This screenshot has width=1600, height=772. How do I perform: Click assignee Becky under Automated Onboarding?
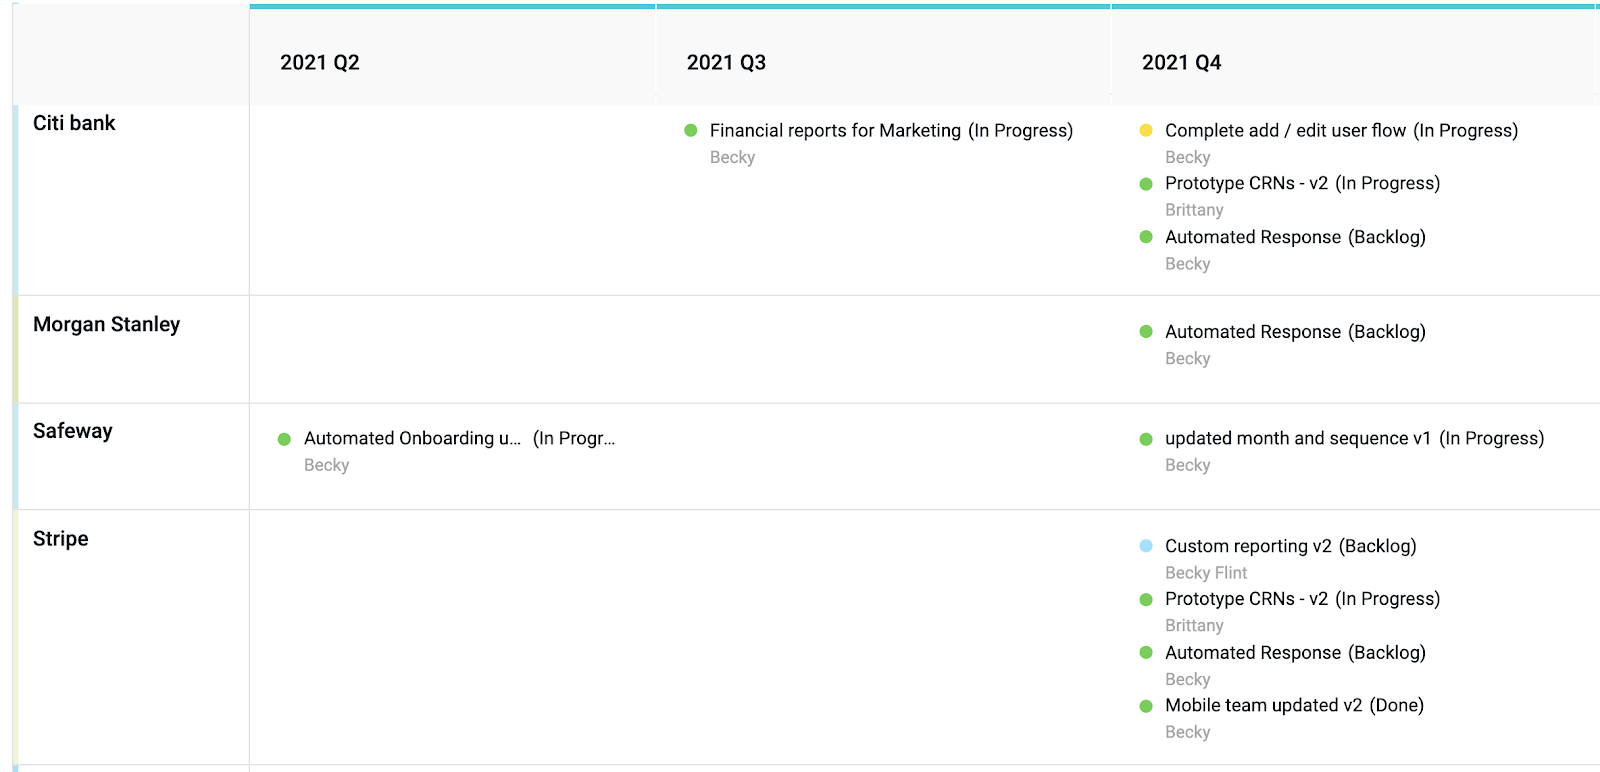[x=326, y=465]
